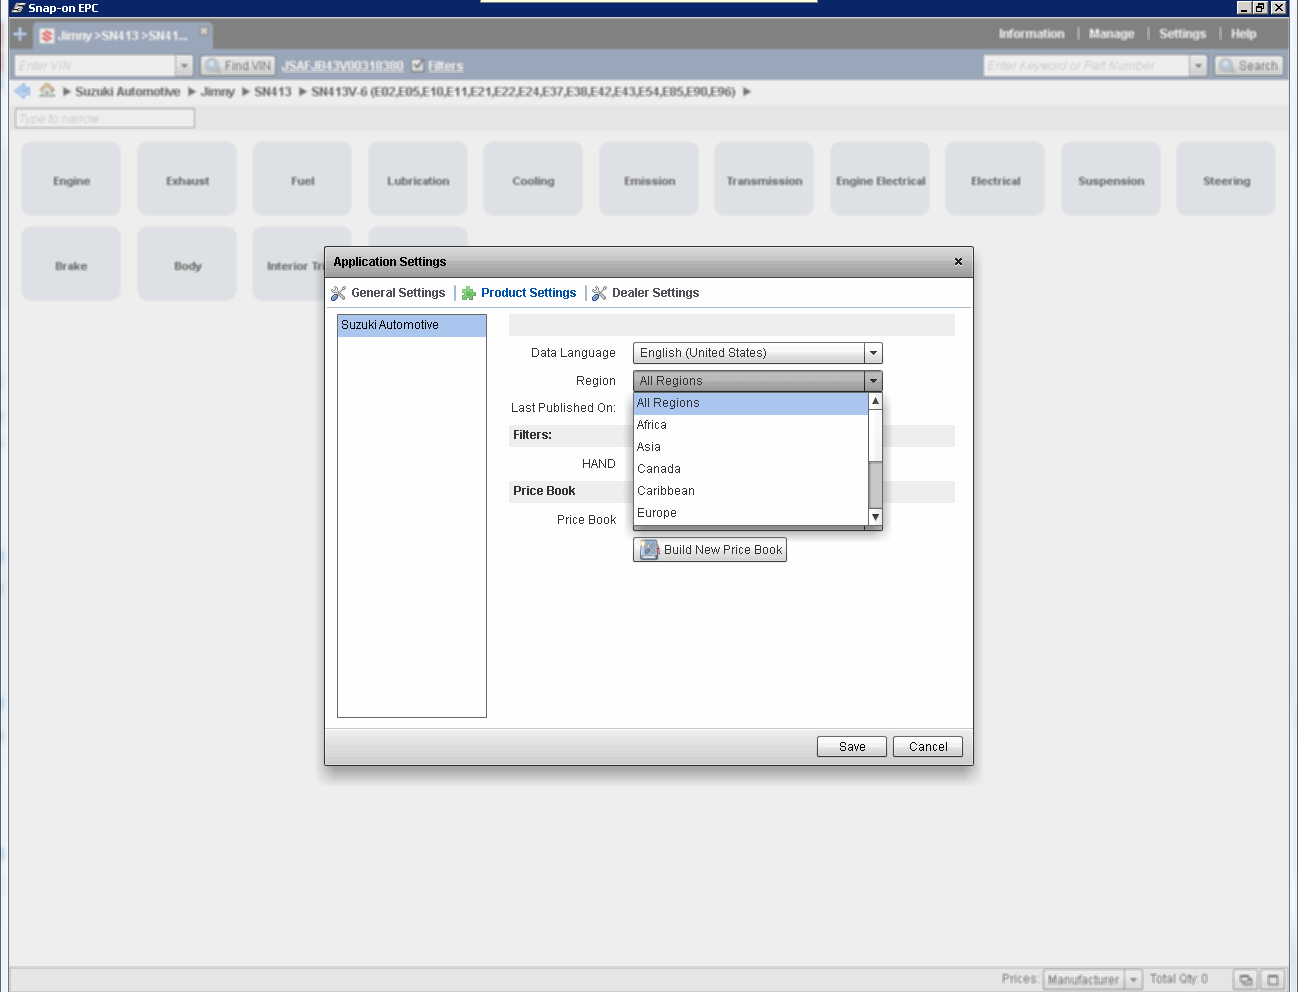Open the Suspension category tile
This screenshot has width=1298, height=992.
(1111, 179)
